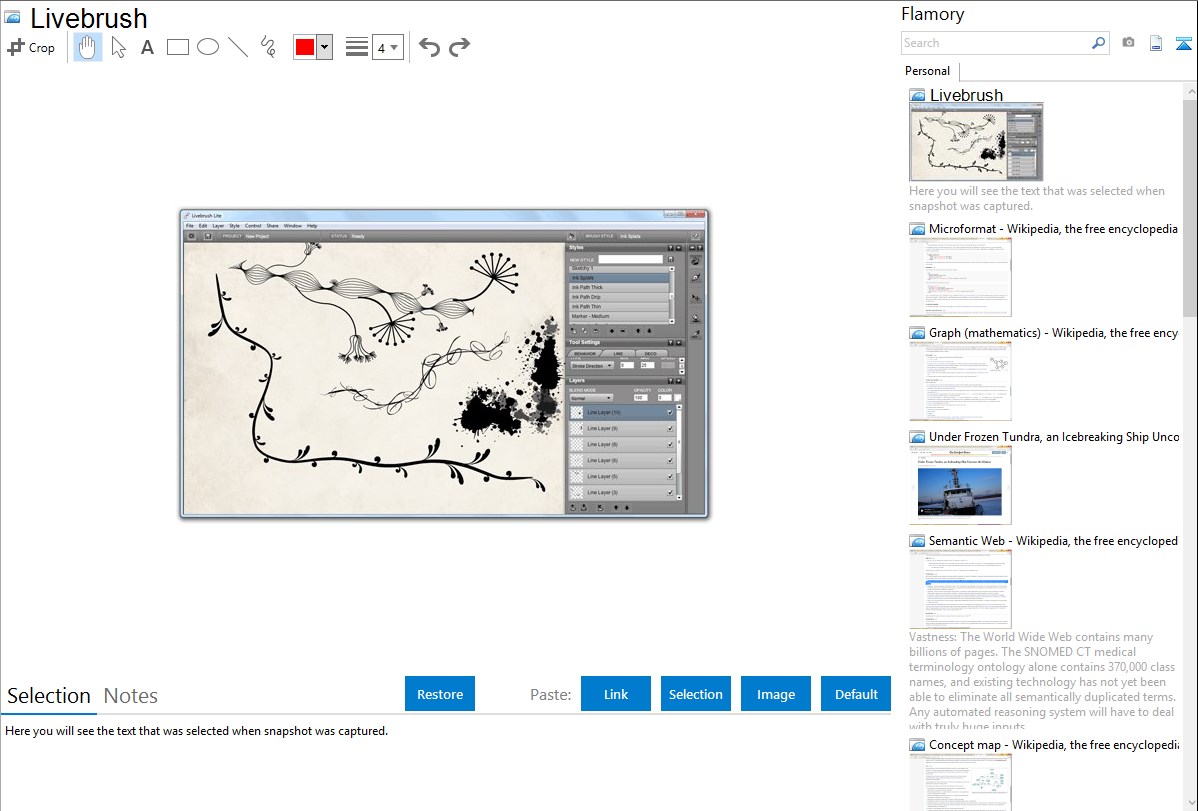Undo the last annotation
Screen dimensions: 1198x811
click(429, 47)
